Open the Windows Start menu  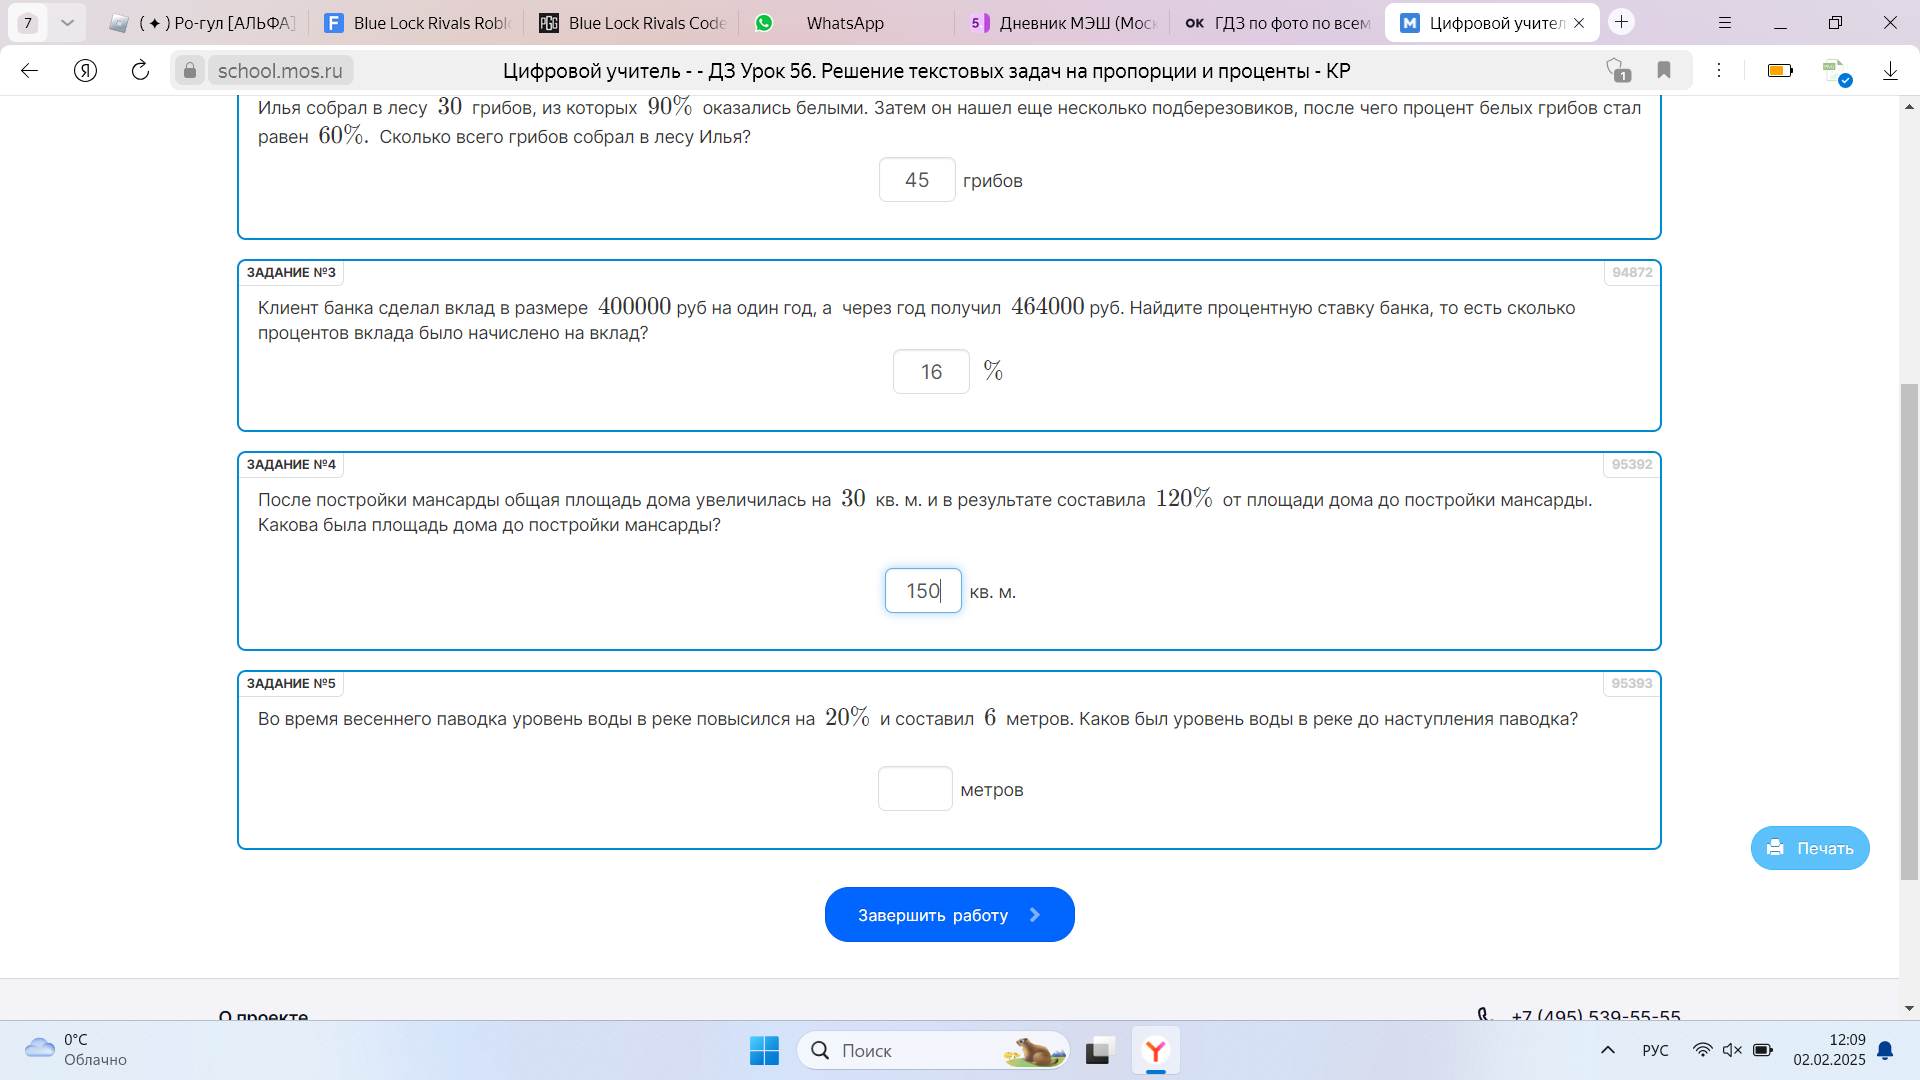764,1050
